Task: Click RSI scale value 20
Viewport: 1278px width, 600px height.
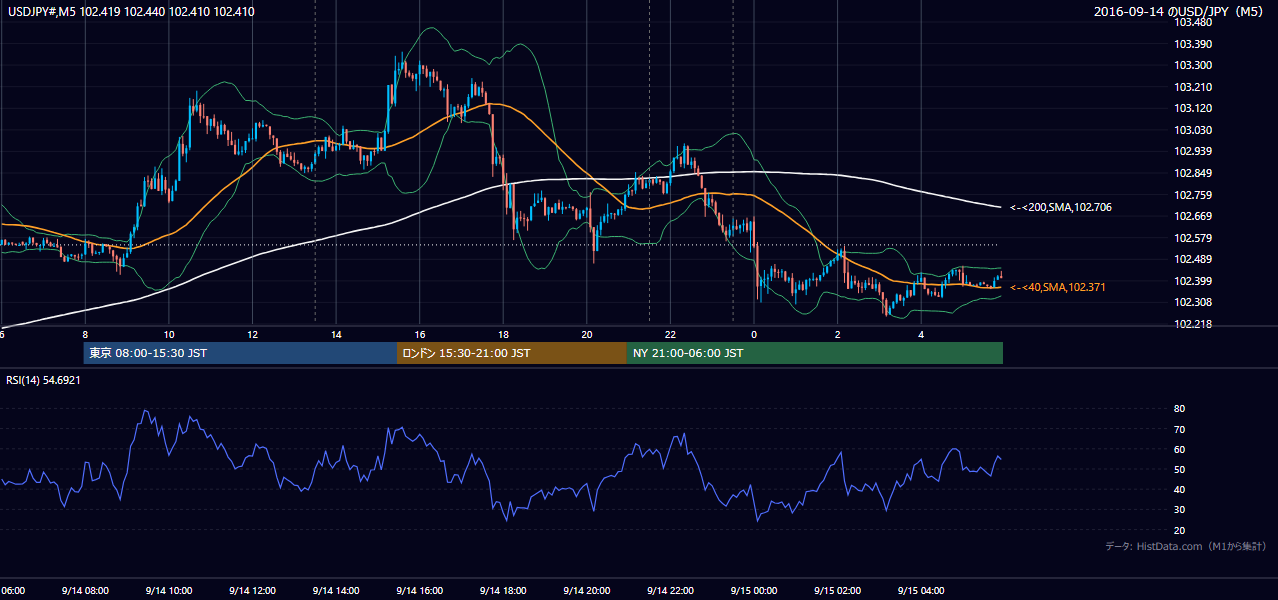Action: click(x=1180, y=530)
